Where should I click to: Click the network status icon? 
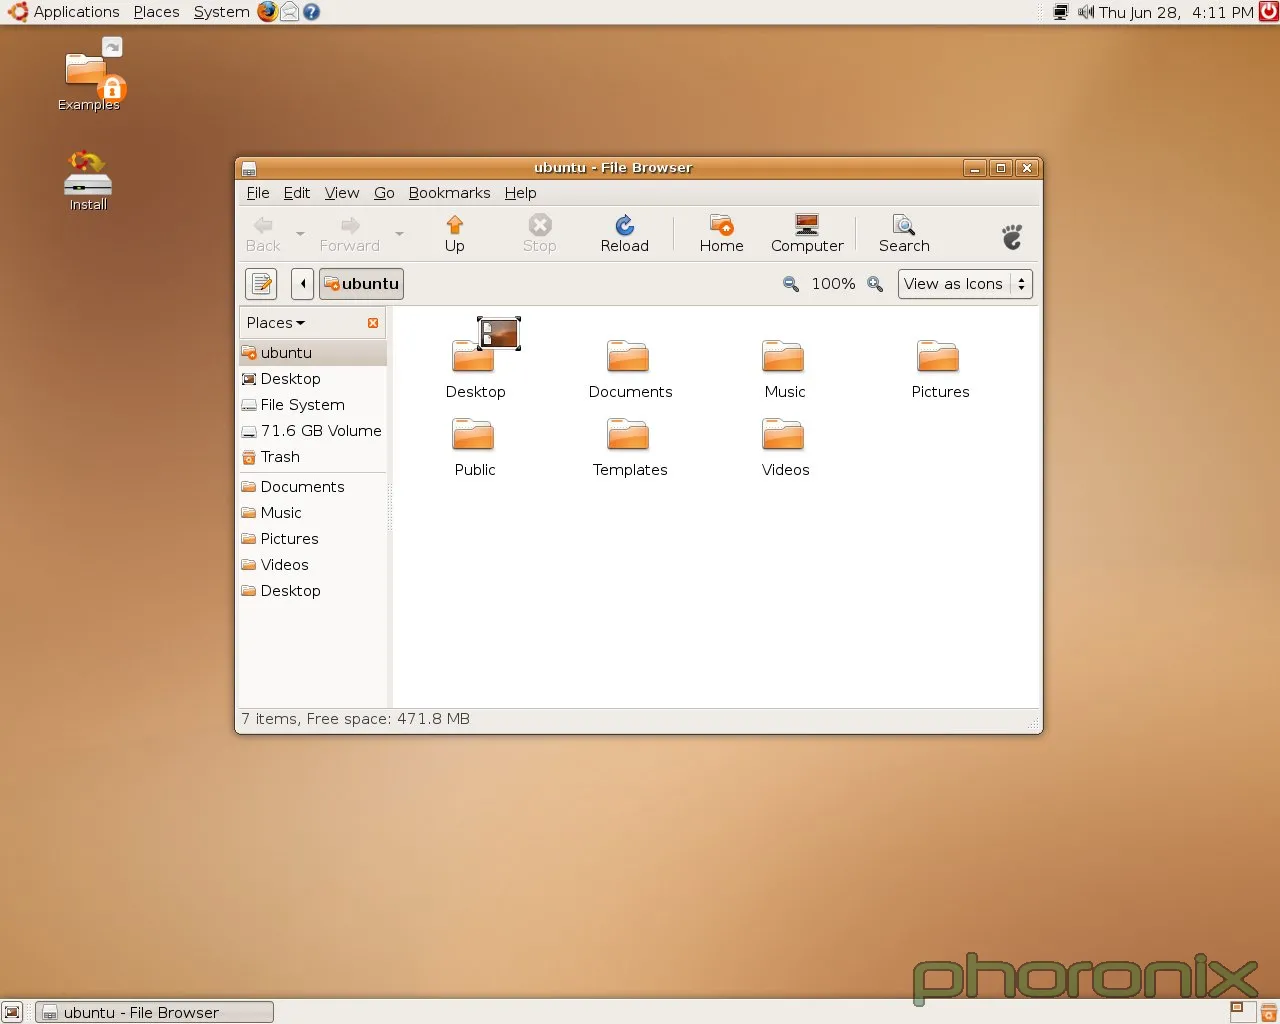click(x=1061, y=12)
